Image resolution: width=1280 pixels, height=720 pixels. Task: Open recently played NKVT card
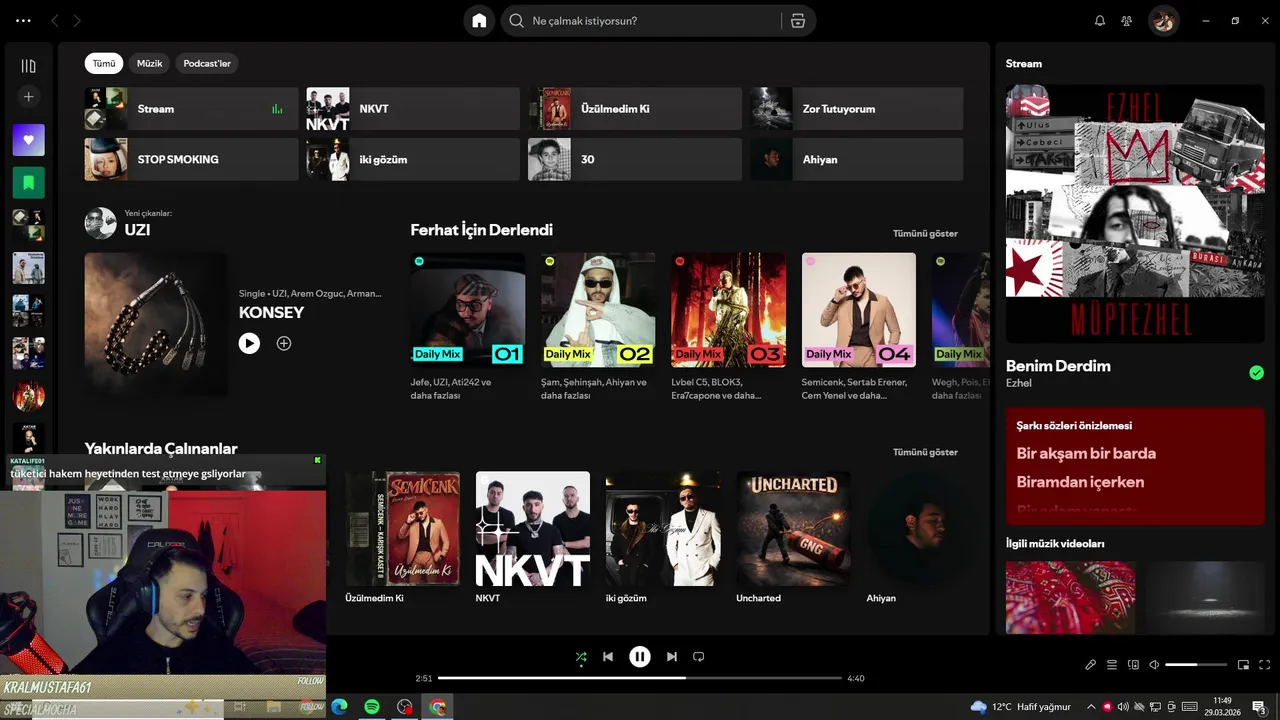coord(533,538)
